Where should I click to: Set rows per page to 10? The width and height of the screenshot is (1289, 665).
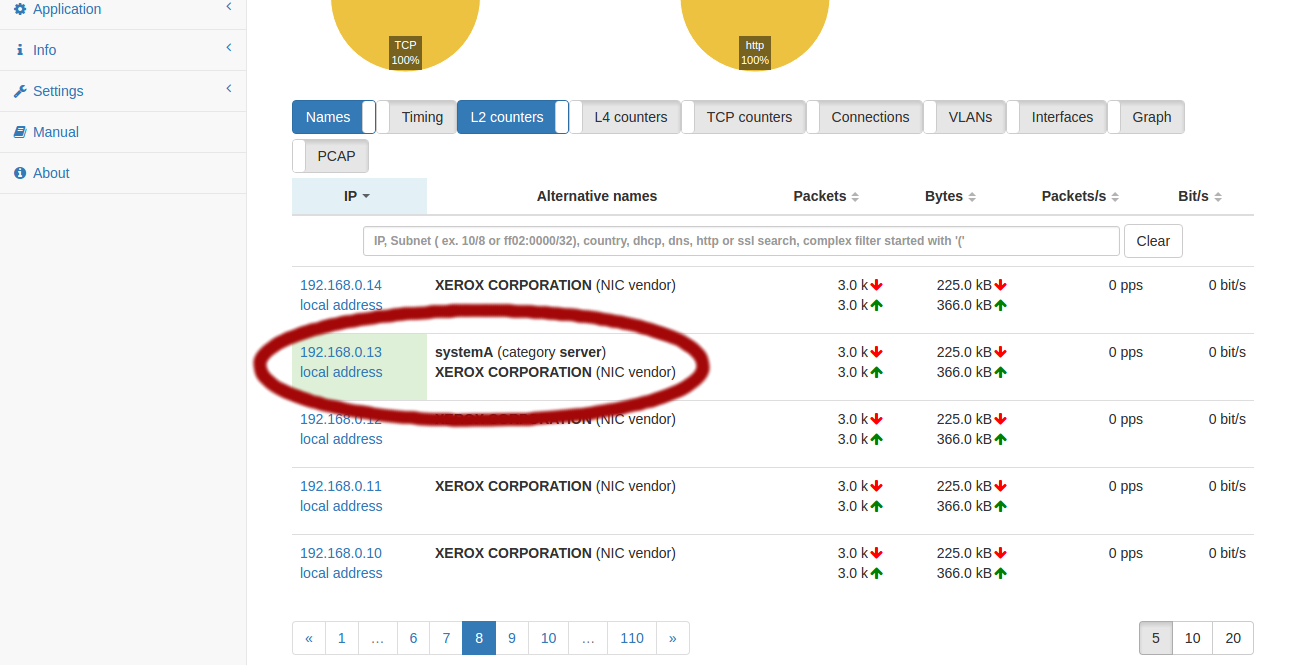click(x=1193, y=638)
